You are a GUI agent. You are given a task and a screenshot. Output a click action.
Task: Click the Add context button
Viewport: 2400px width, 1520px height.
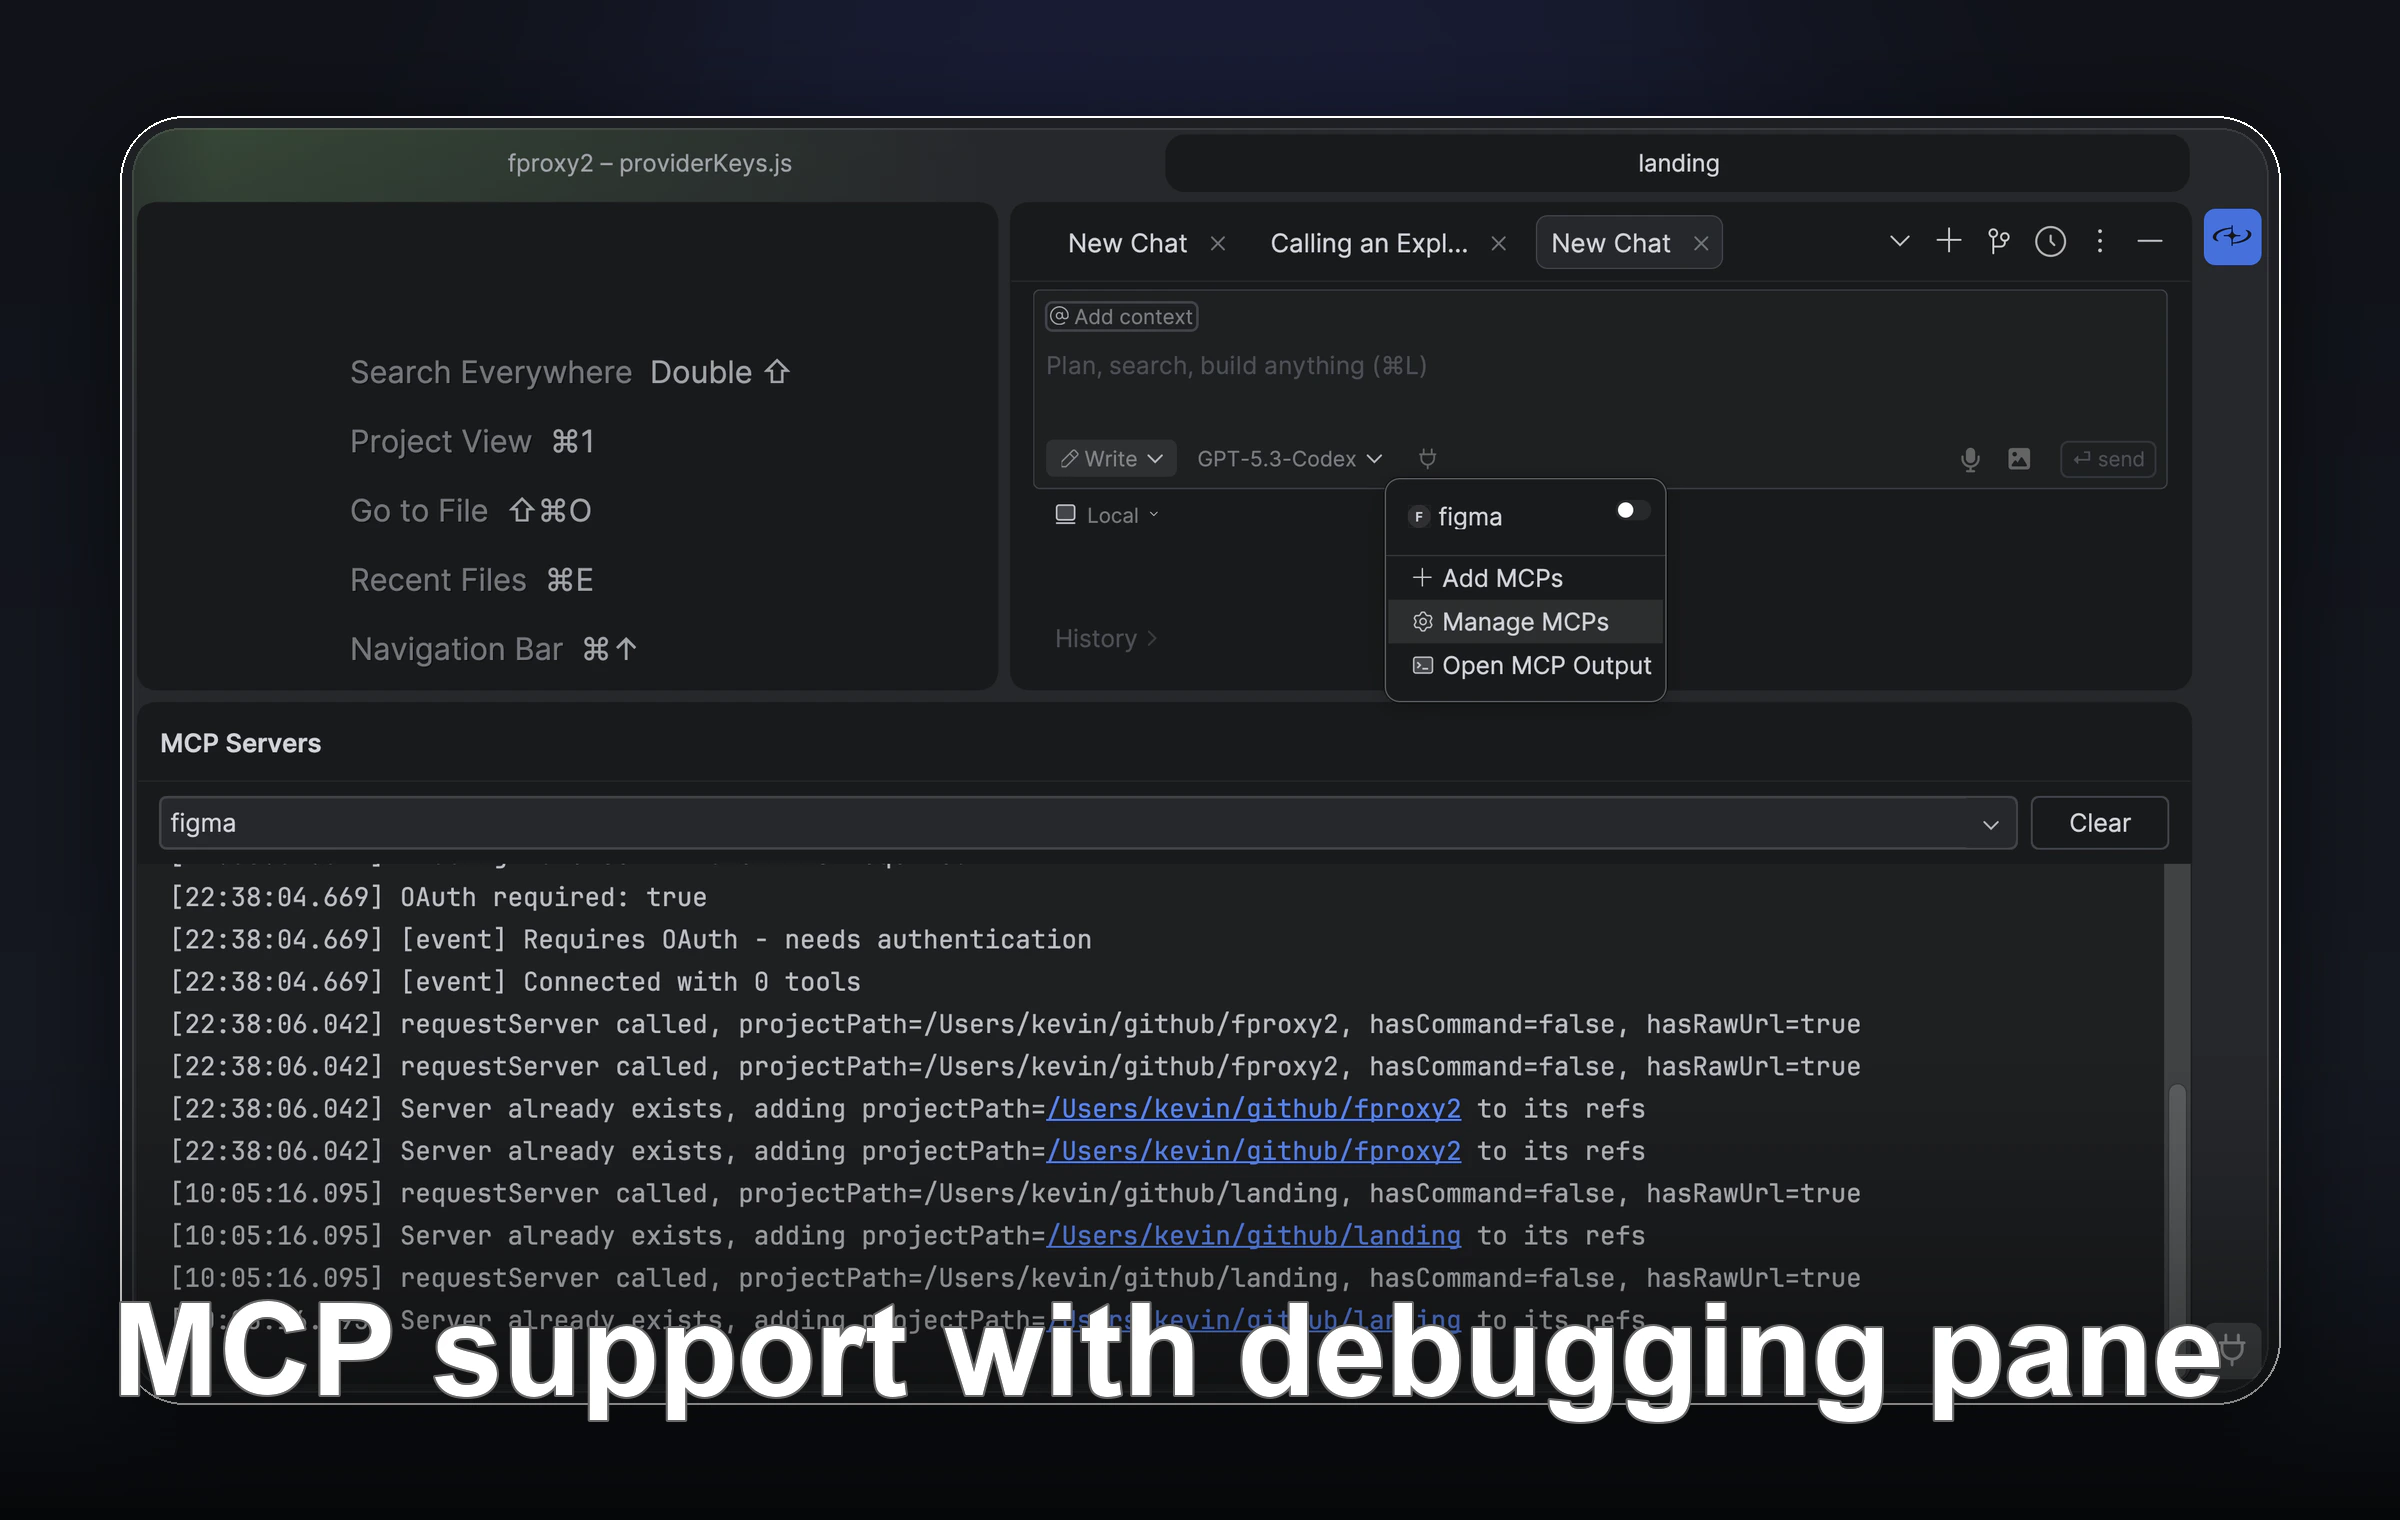(x=1121, y=316)
